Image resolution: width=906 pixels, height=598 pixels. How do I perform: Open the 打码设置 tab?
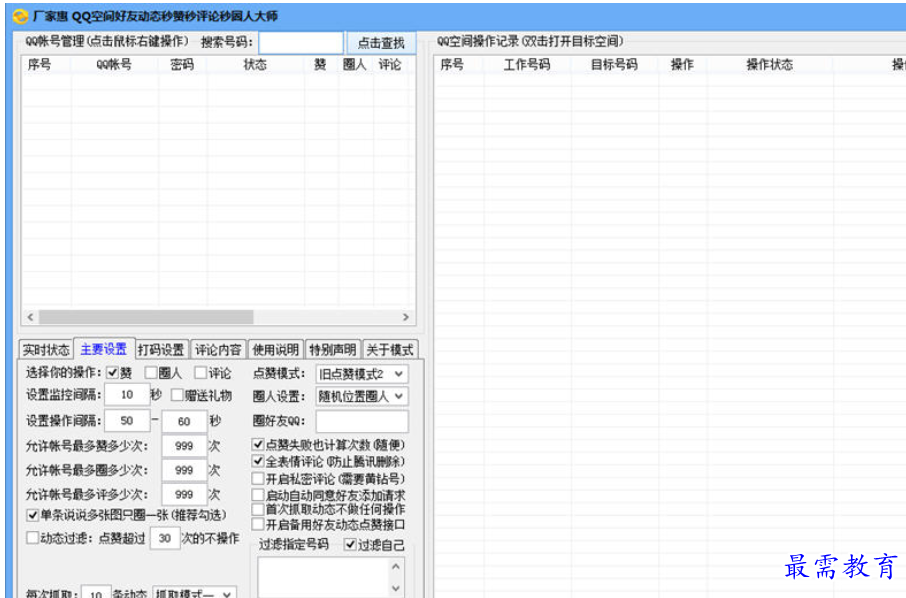point(161,350)
